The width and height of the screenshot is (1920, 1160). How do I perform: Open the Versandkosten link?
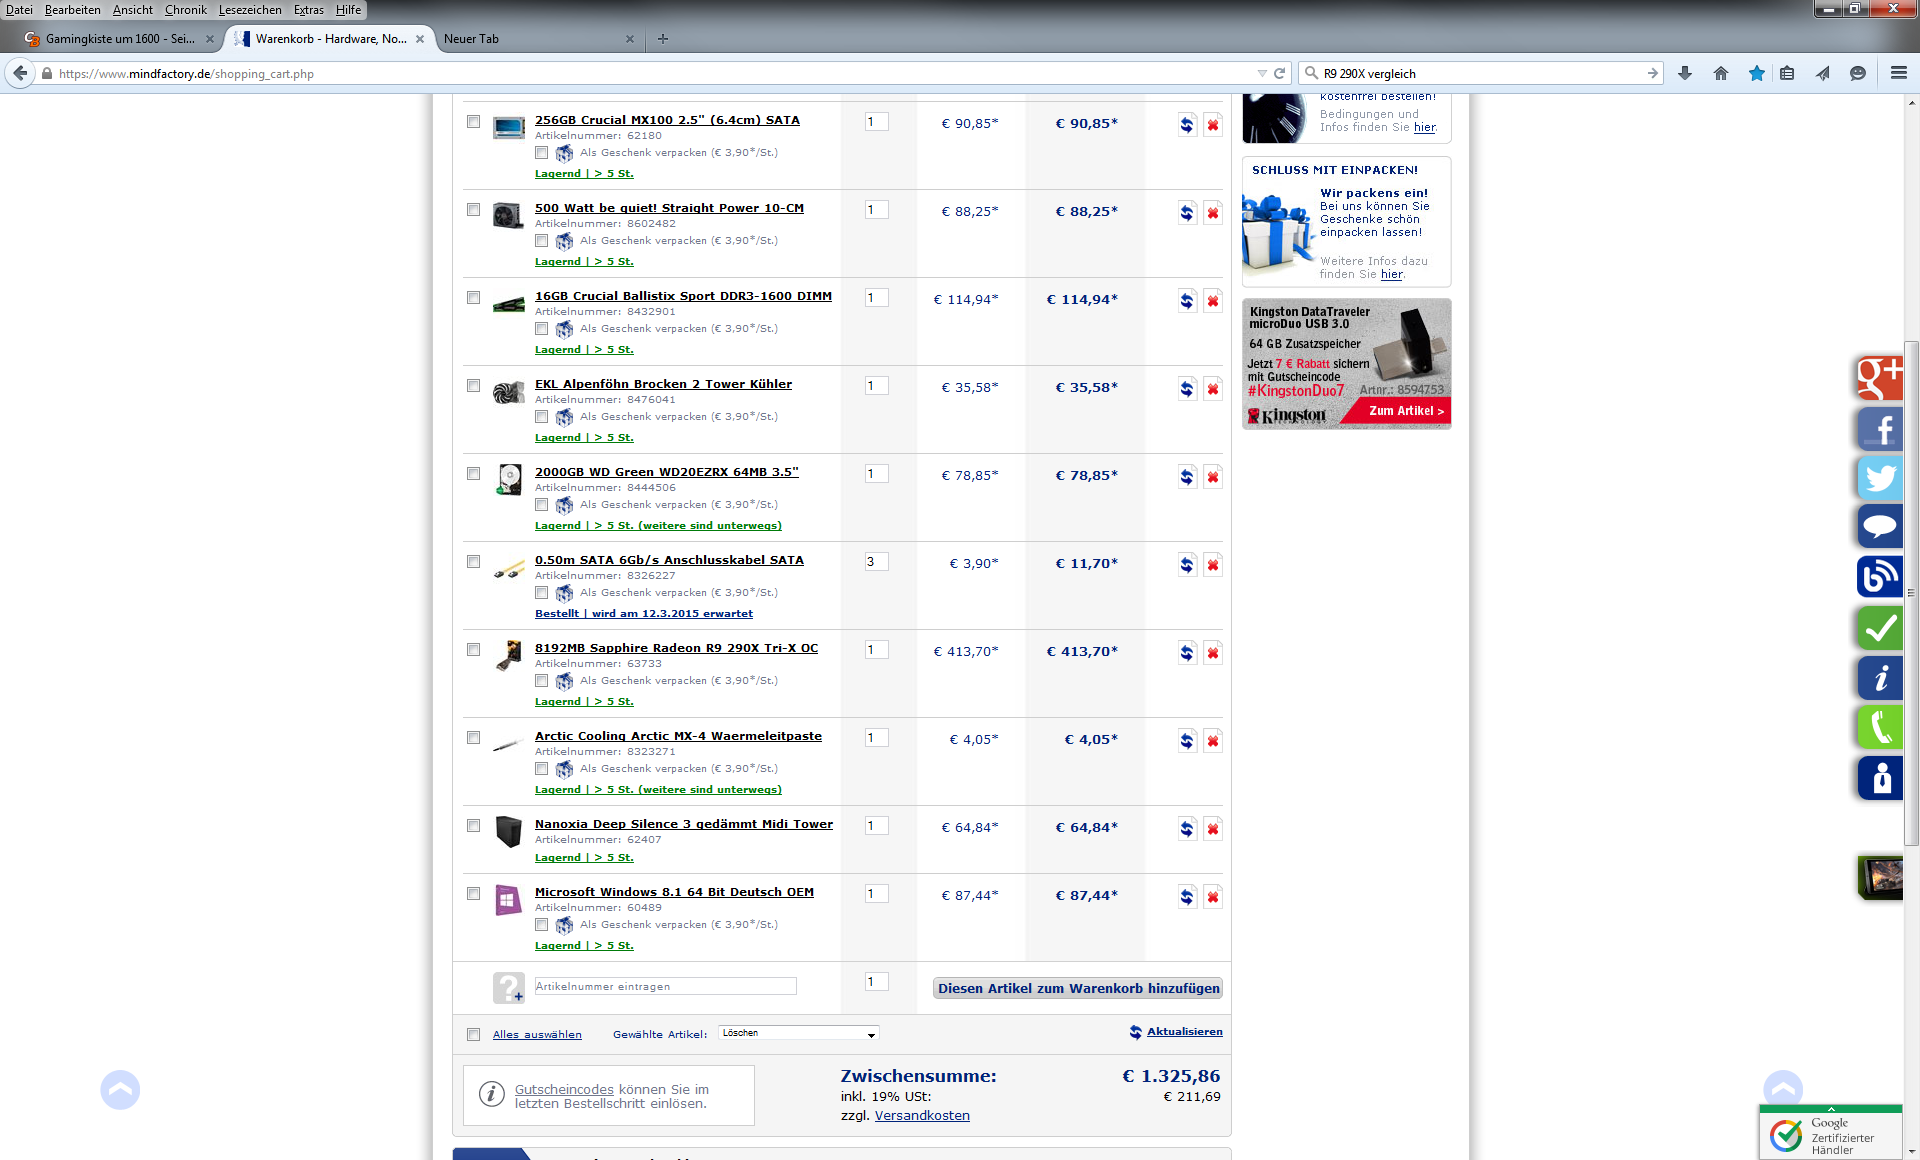tap(921, 1116)
